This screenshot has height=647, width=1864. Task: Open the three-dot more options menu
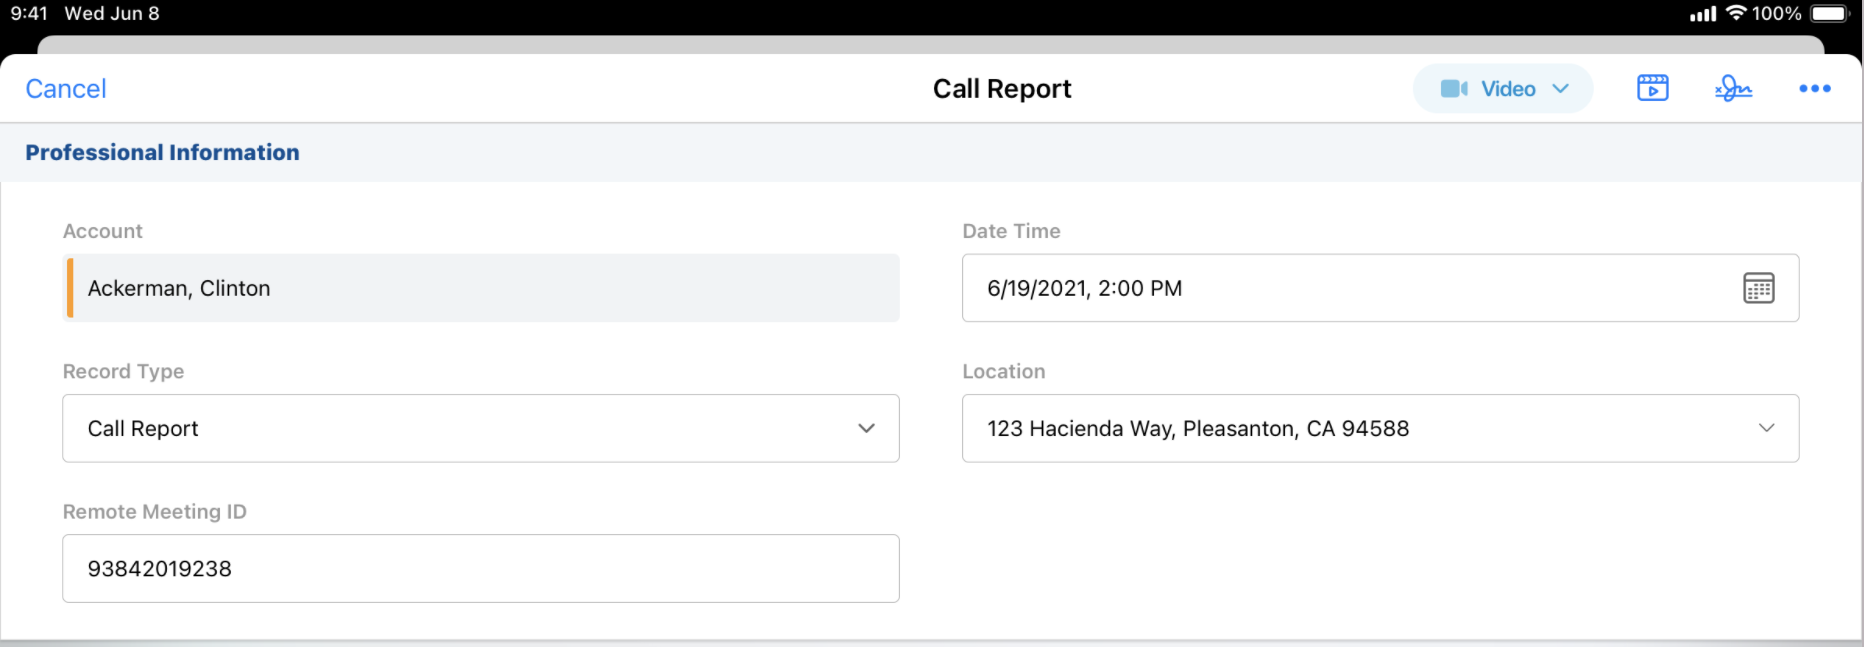point(1814,89)
